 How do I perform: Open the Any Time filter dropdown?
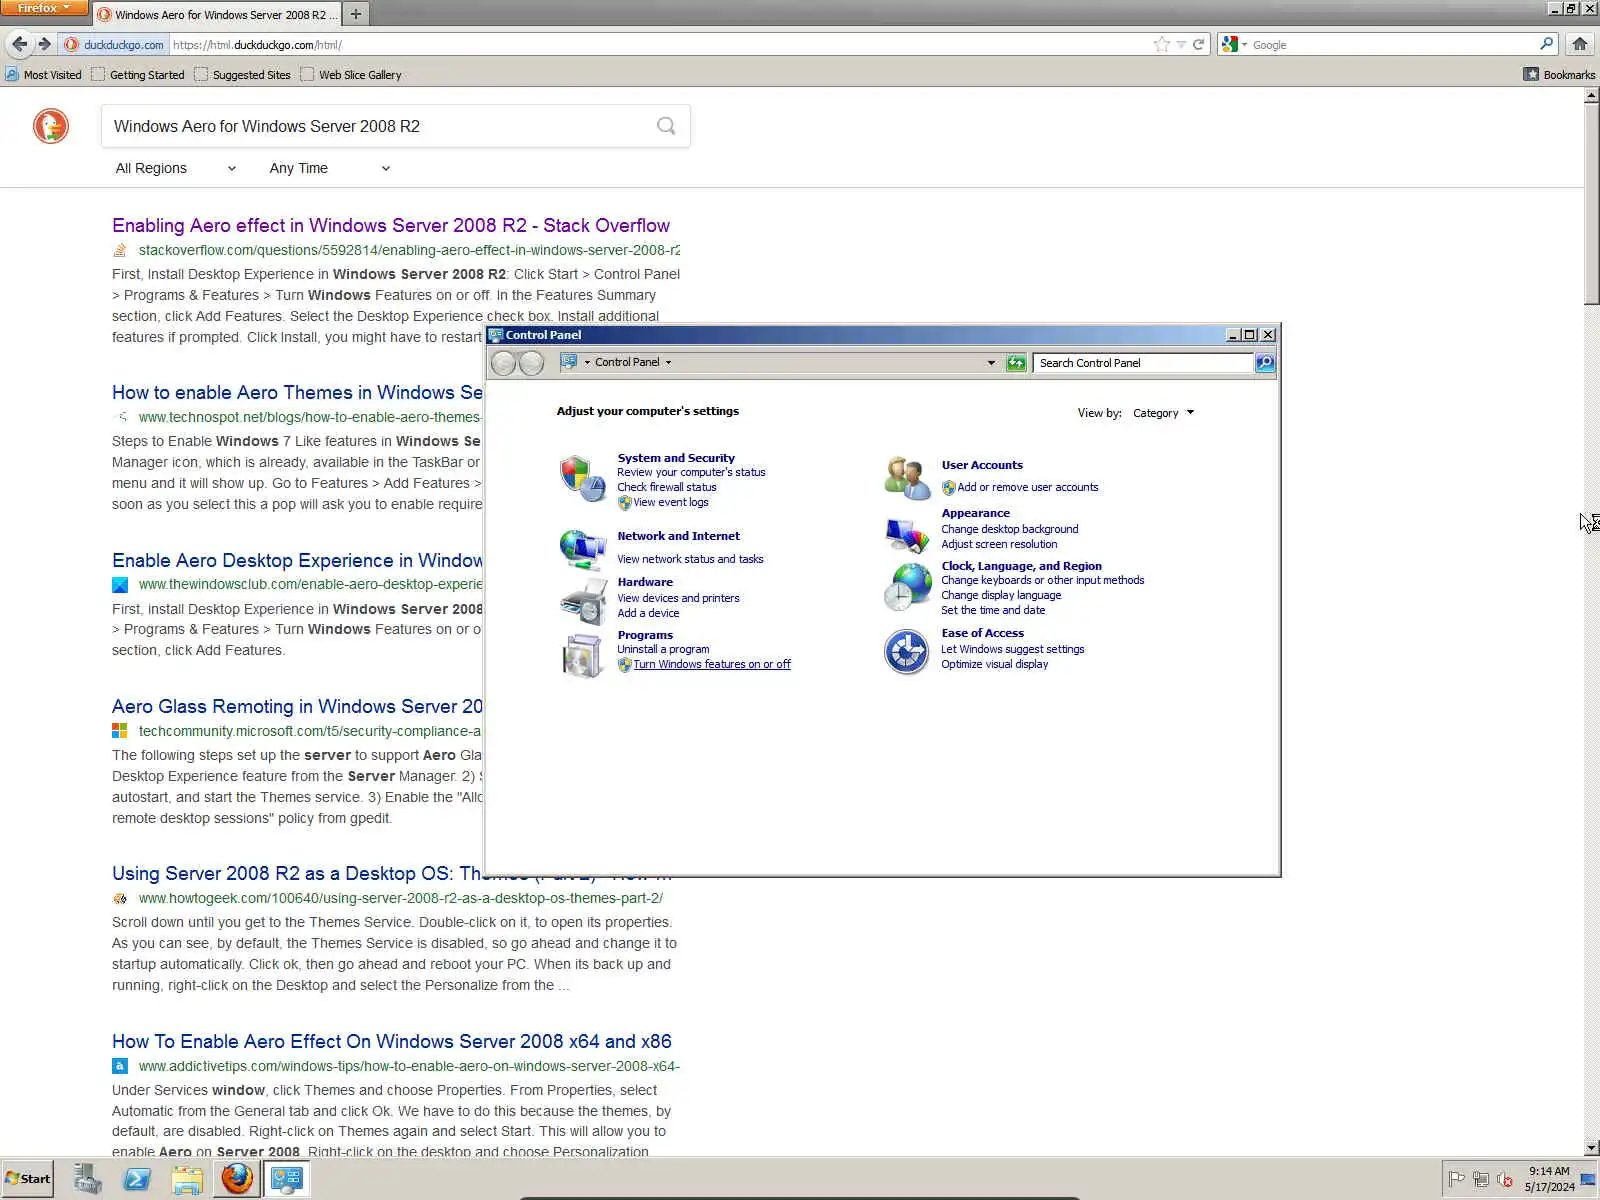[330, 168]
